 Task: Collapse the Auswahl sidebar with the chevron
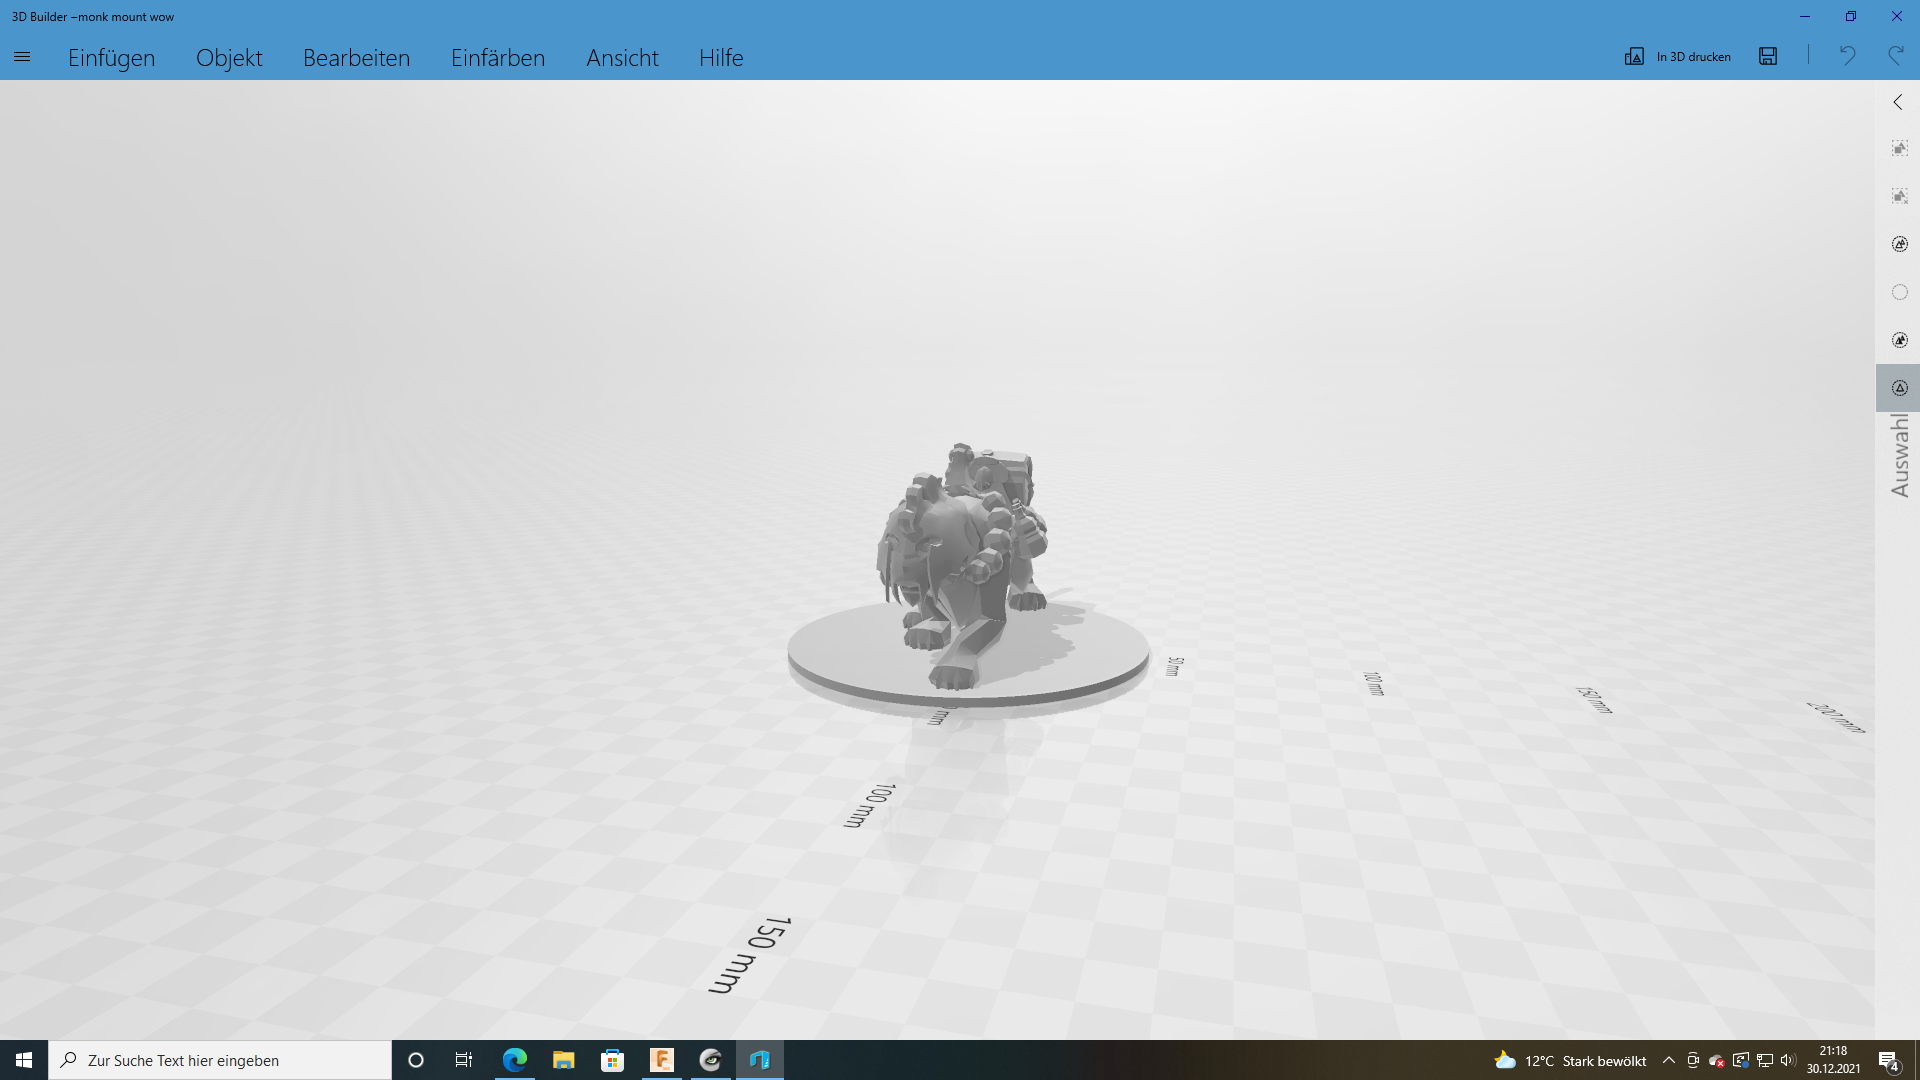(1897, 101)
